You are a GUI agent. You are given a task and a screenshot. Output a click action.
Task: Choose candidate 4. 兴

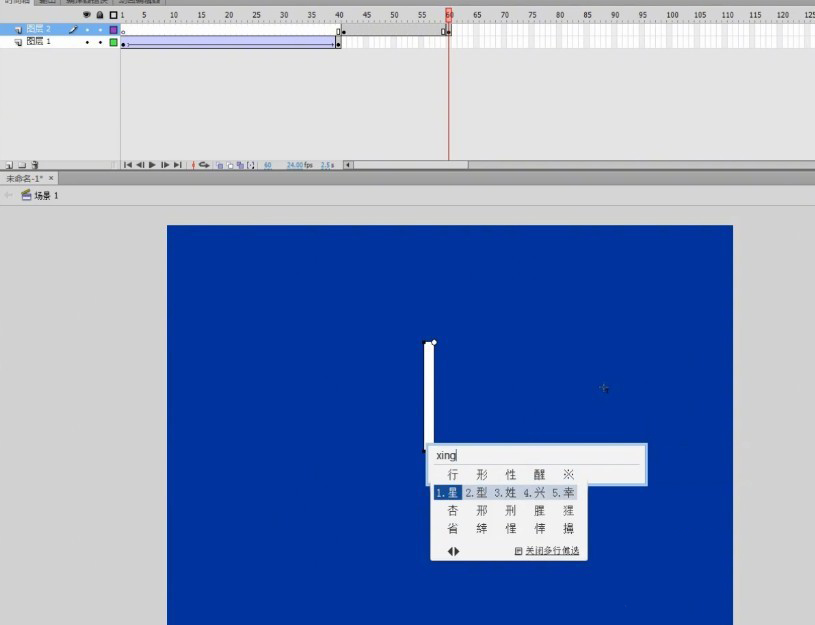tap(534, 492)
